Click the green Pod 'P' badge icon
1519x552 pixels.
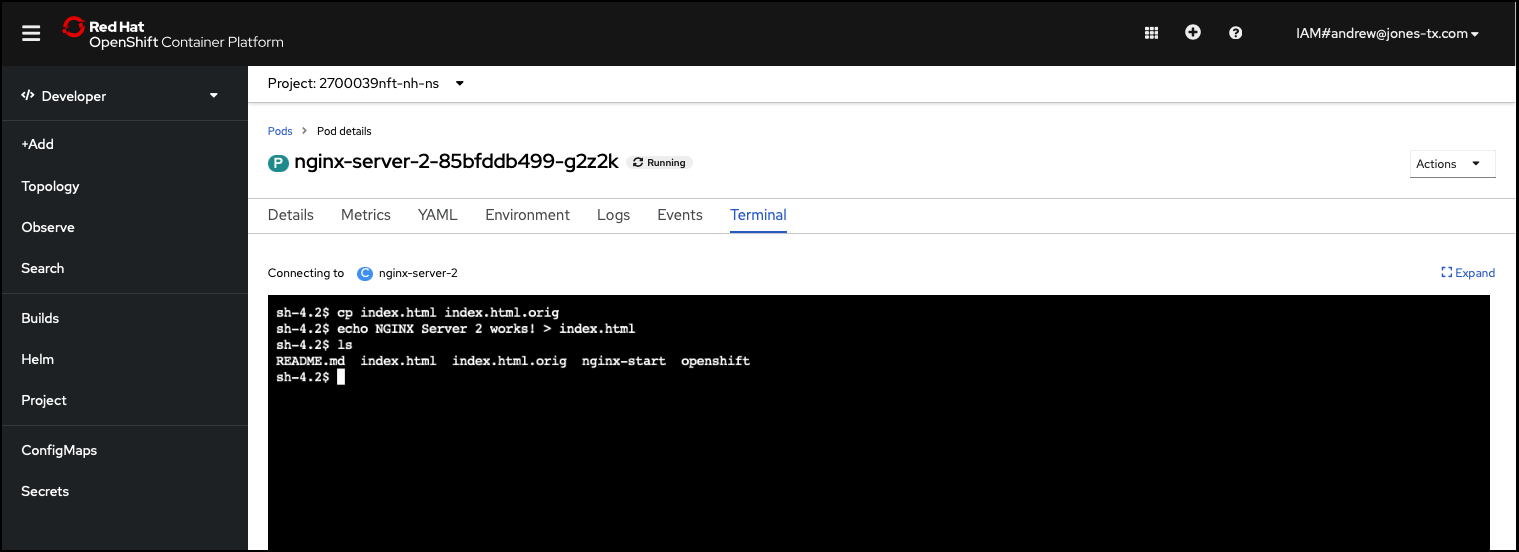[278, 163]
